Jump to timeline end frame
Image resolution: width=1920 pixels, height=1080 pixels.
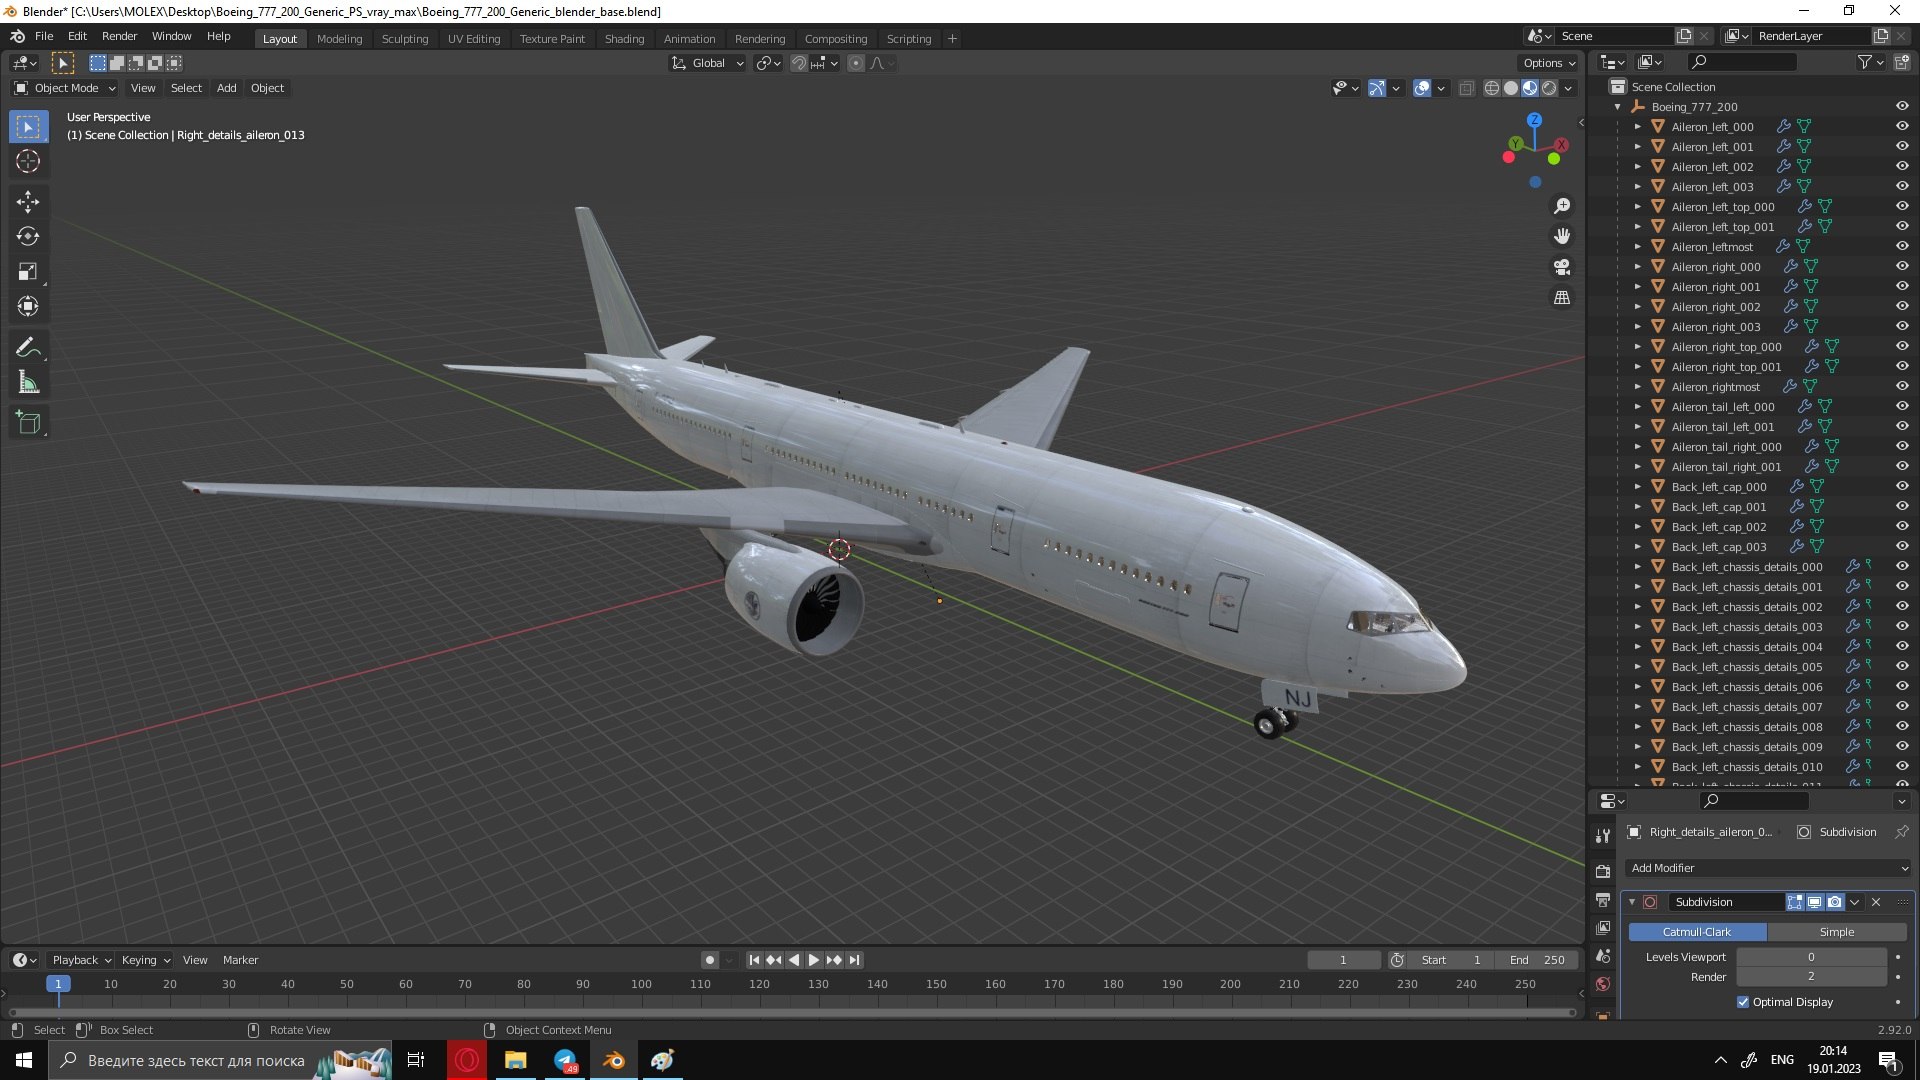click(x=854, y=960)
